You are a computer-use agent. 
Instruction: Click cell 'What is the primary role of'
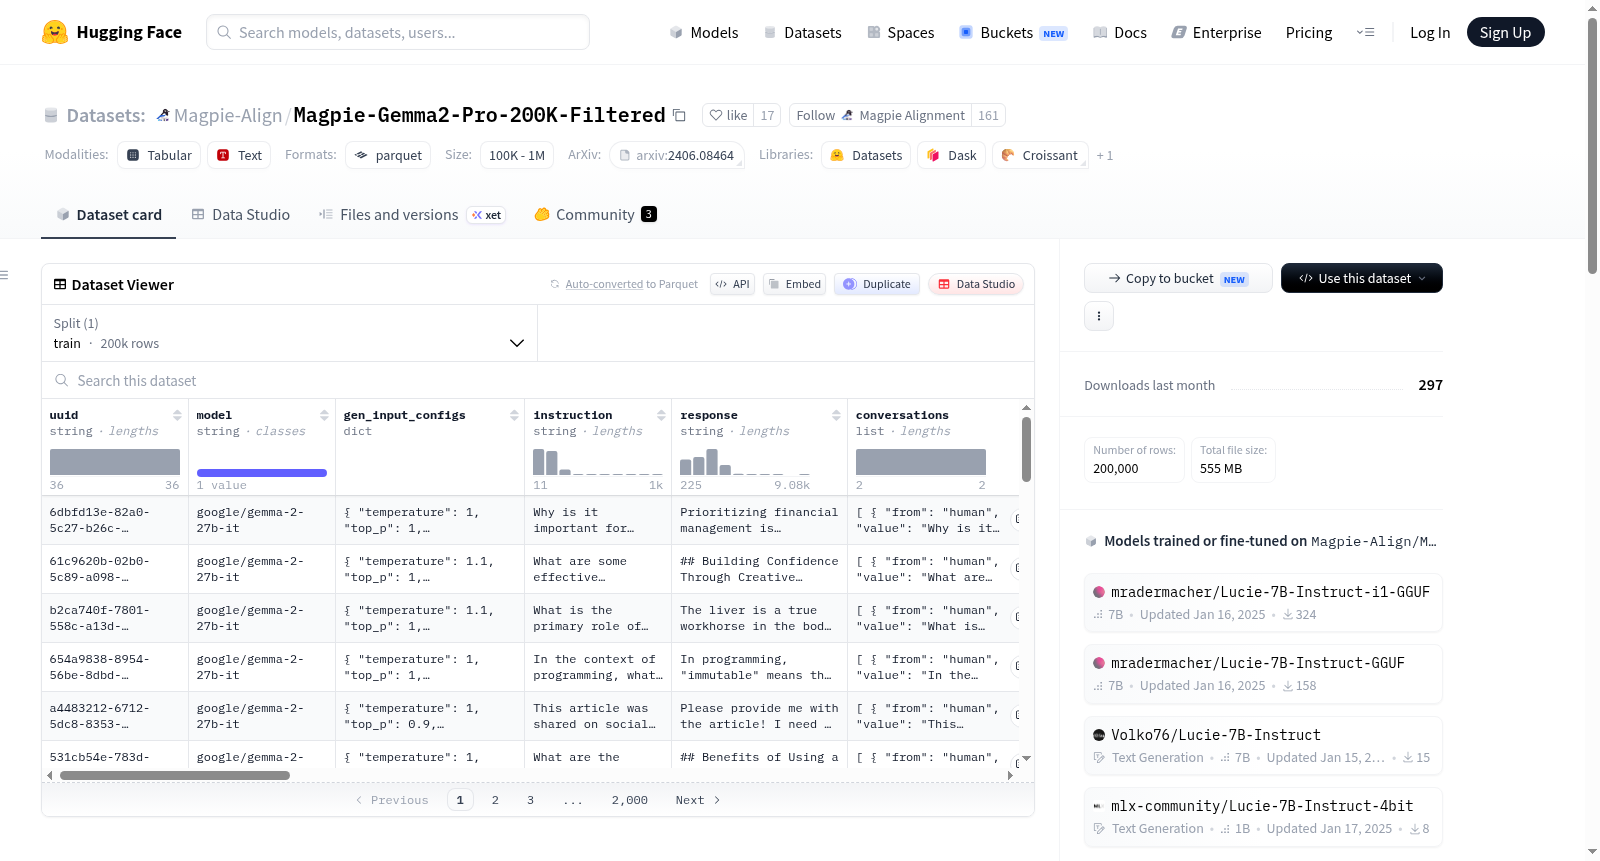click(x=597, y=618)
